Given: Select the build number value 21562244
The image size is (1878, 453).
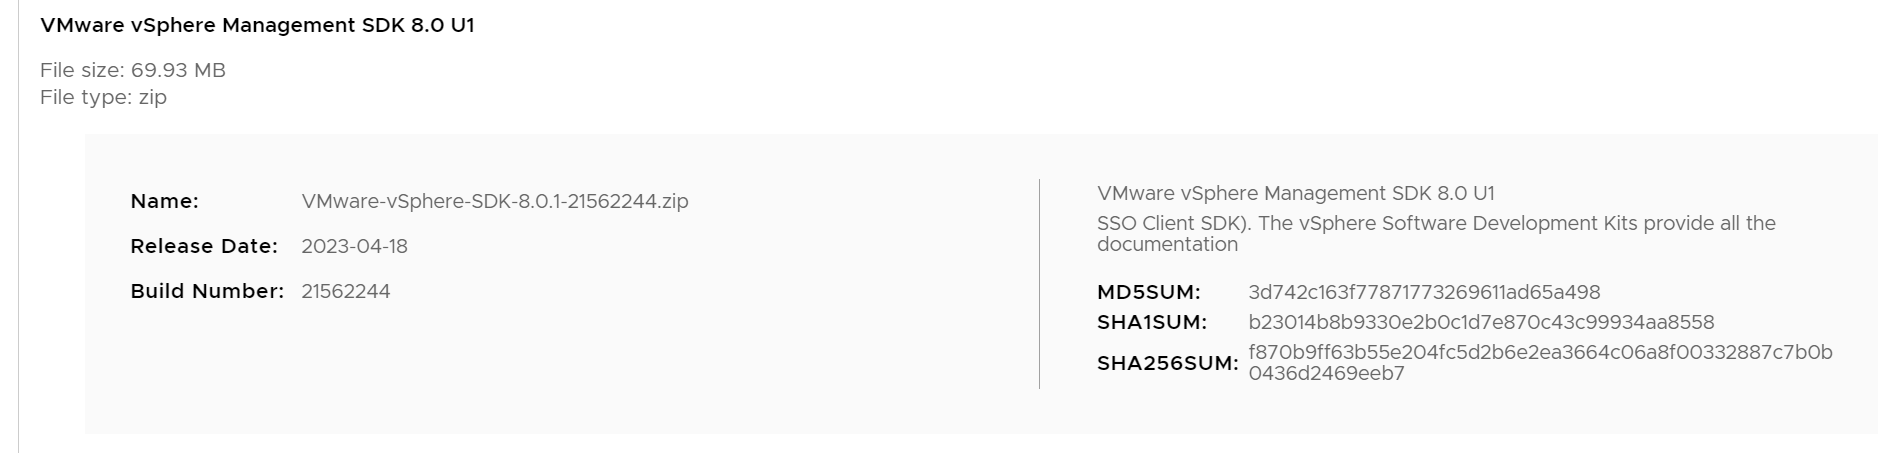Looking at the screenshot, I should (x=345, y=291).
